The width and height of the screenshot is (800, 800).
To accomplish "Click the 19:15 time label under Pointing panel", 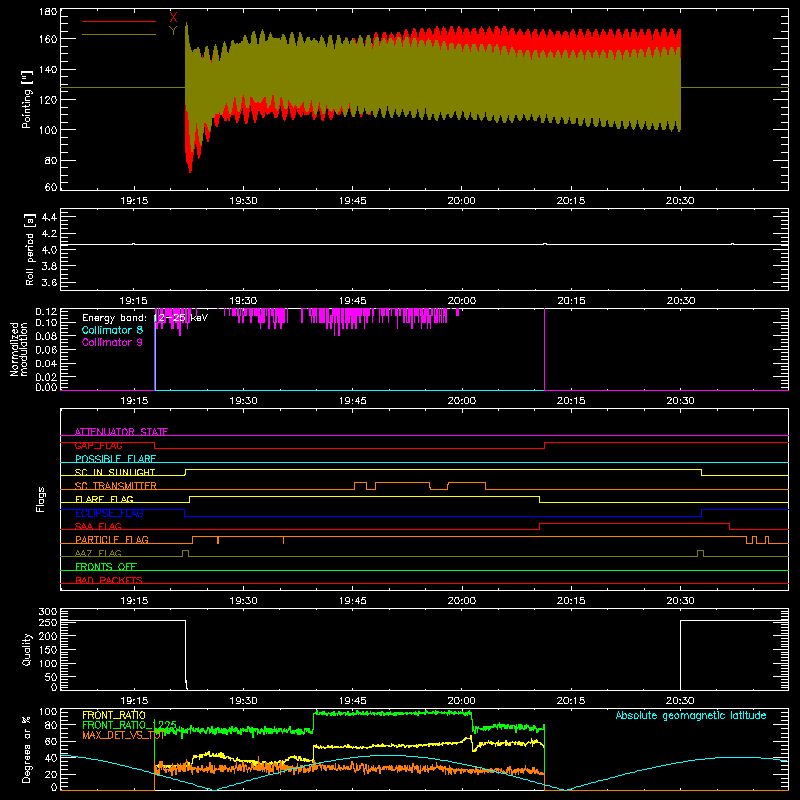I will point(134,201).
